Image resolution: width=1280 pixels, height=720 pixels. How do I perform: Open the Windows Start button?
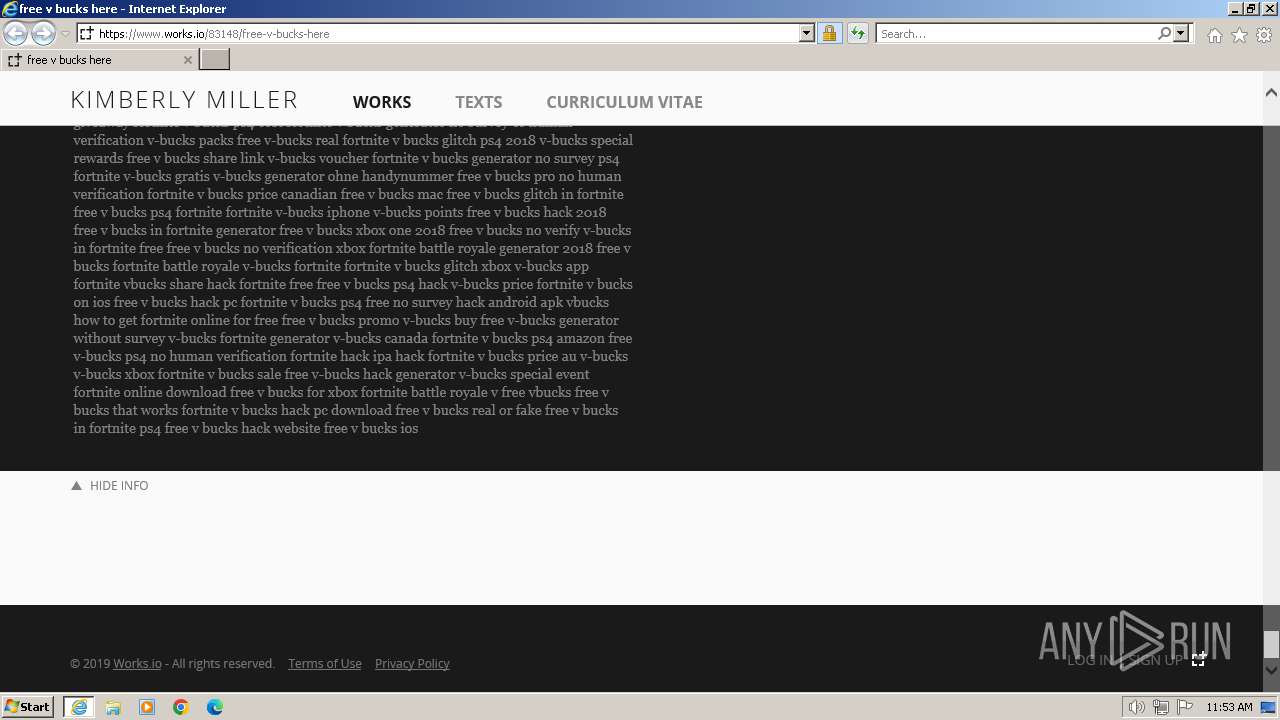pos(28,706)
